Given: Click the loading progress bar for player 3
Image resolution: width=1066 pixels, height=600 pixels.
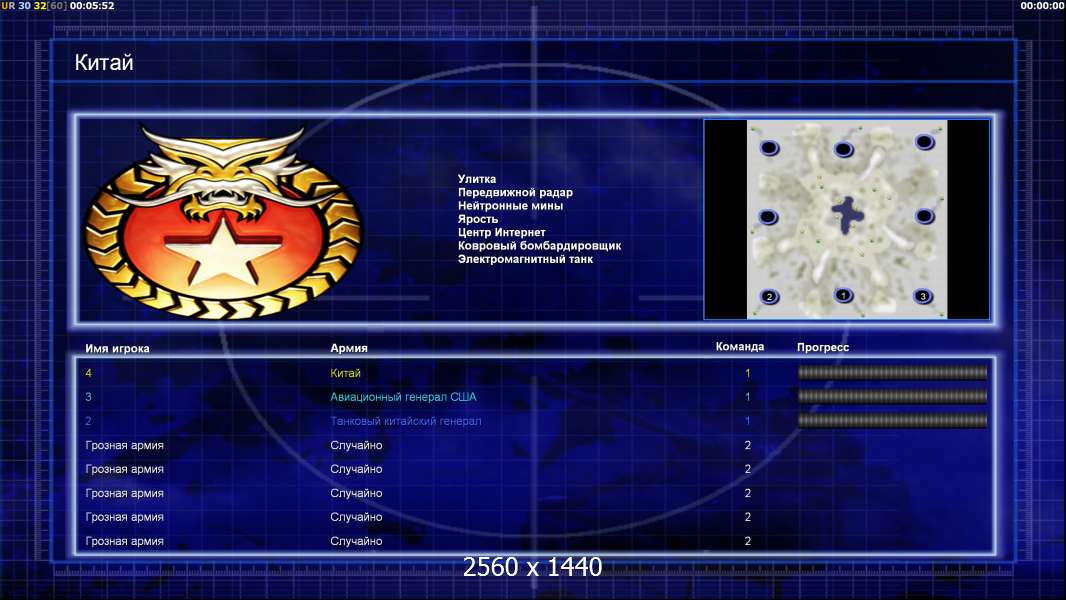Looking at the screenshot, I should pos(892,396).
